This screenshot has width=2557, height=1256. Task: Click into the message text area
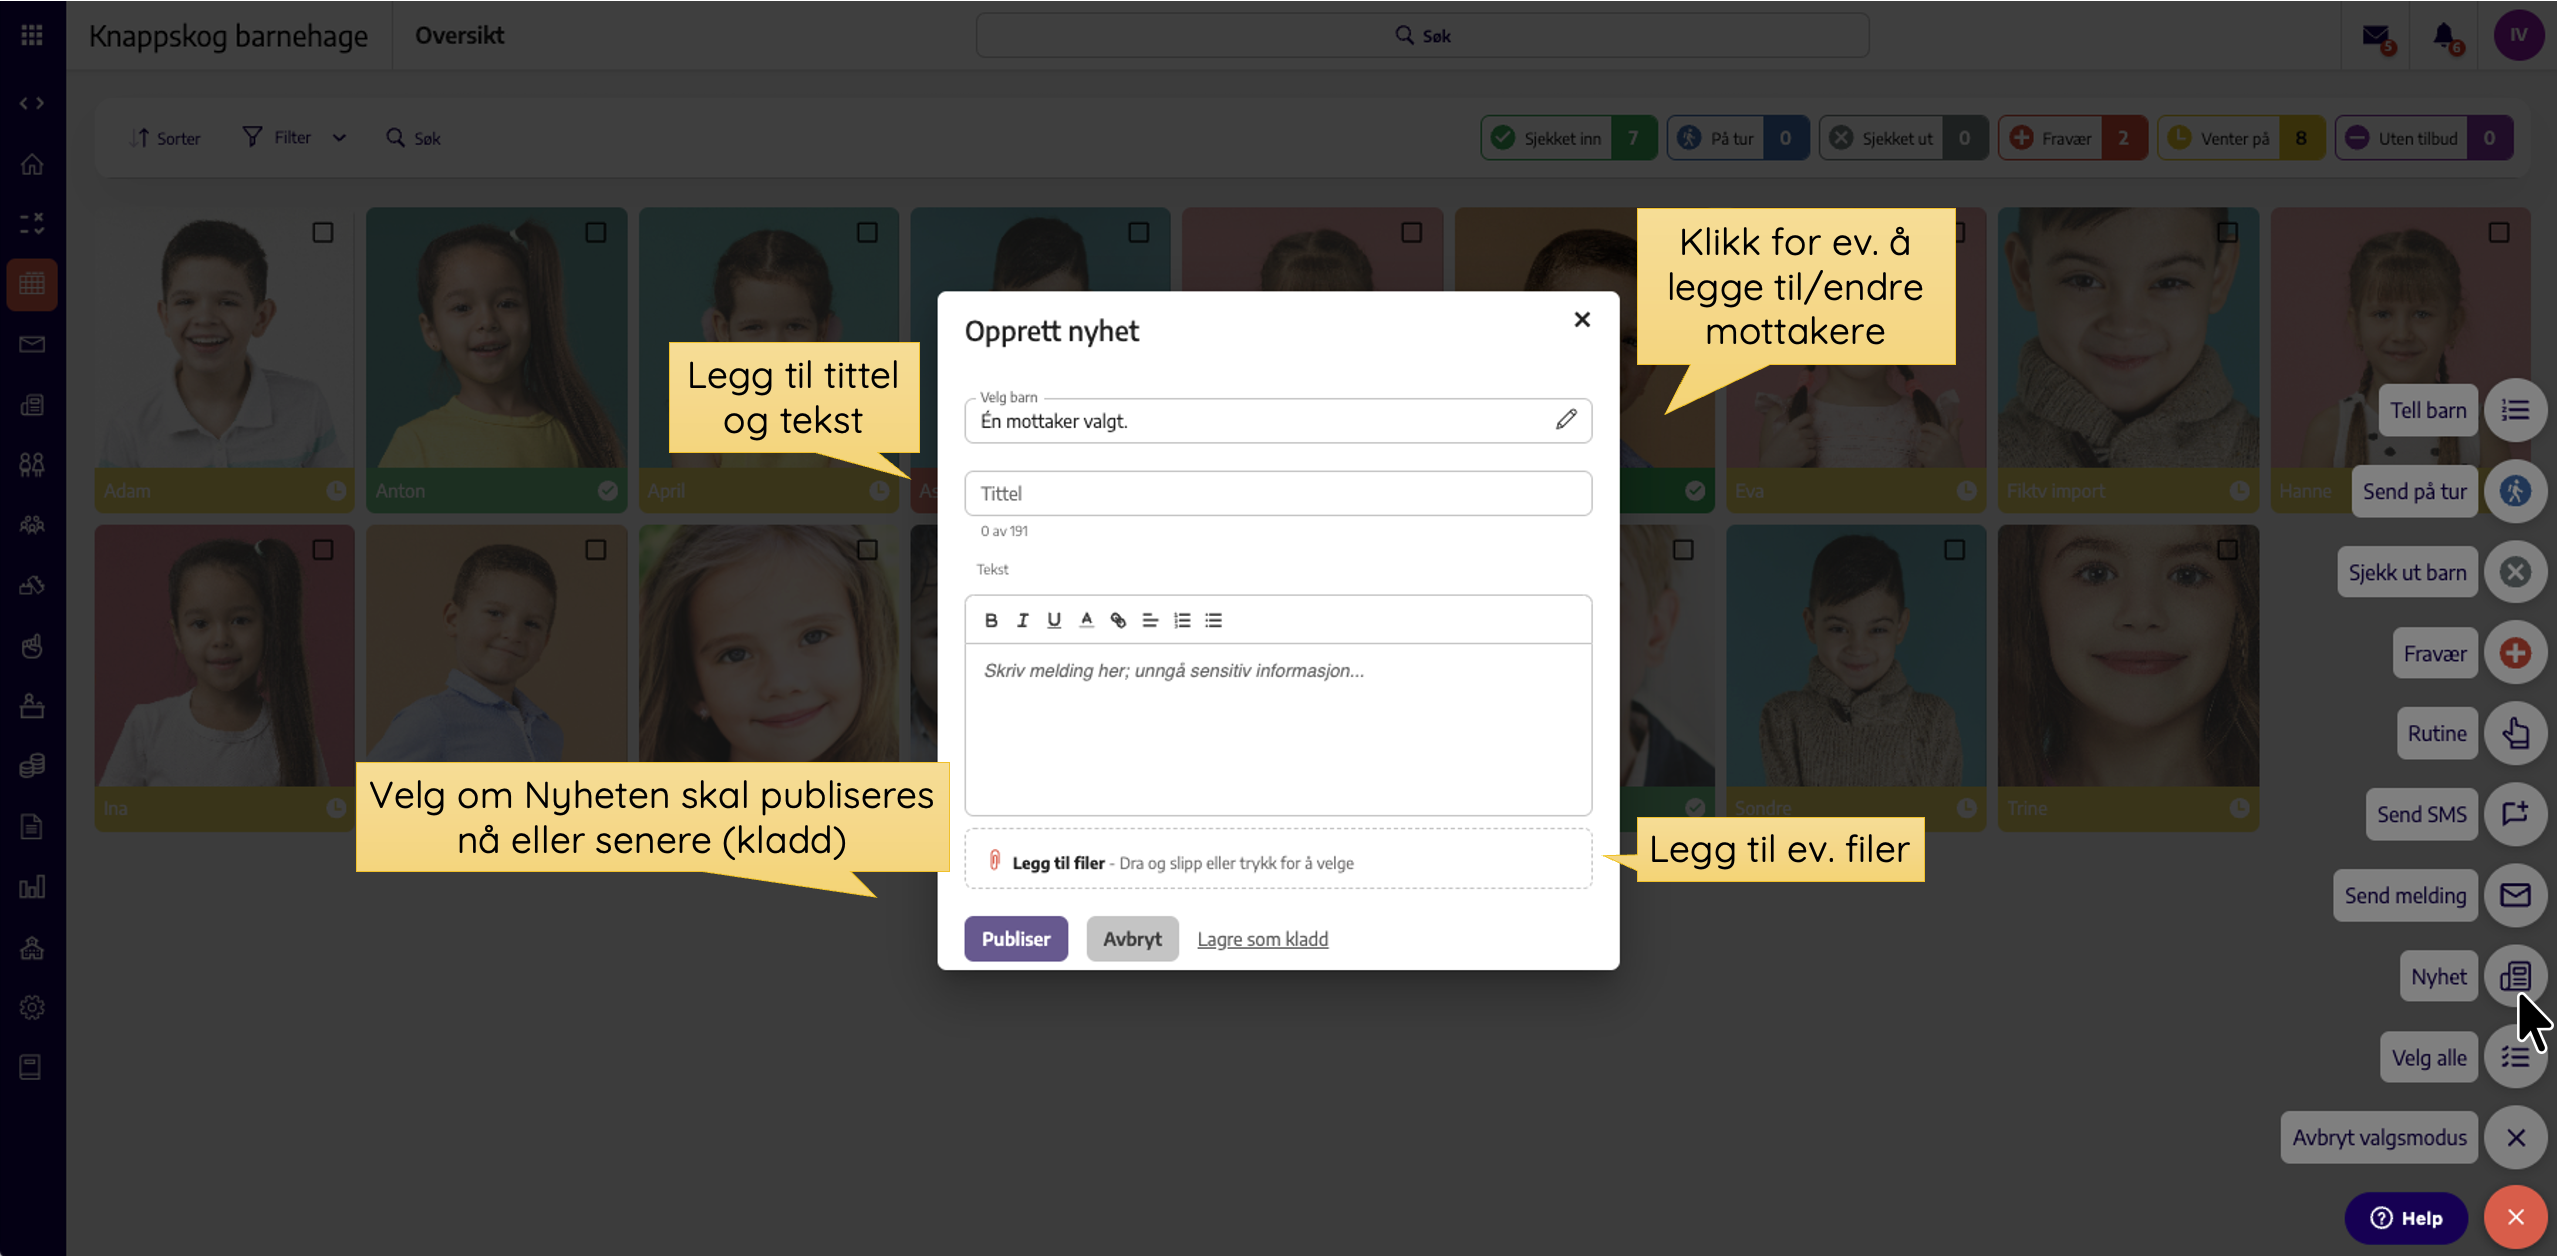point(1278,729)
